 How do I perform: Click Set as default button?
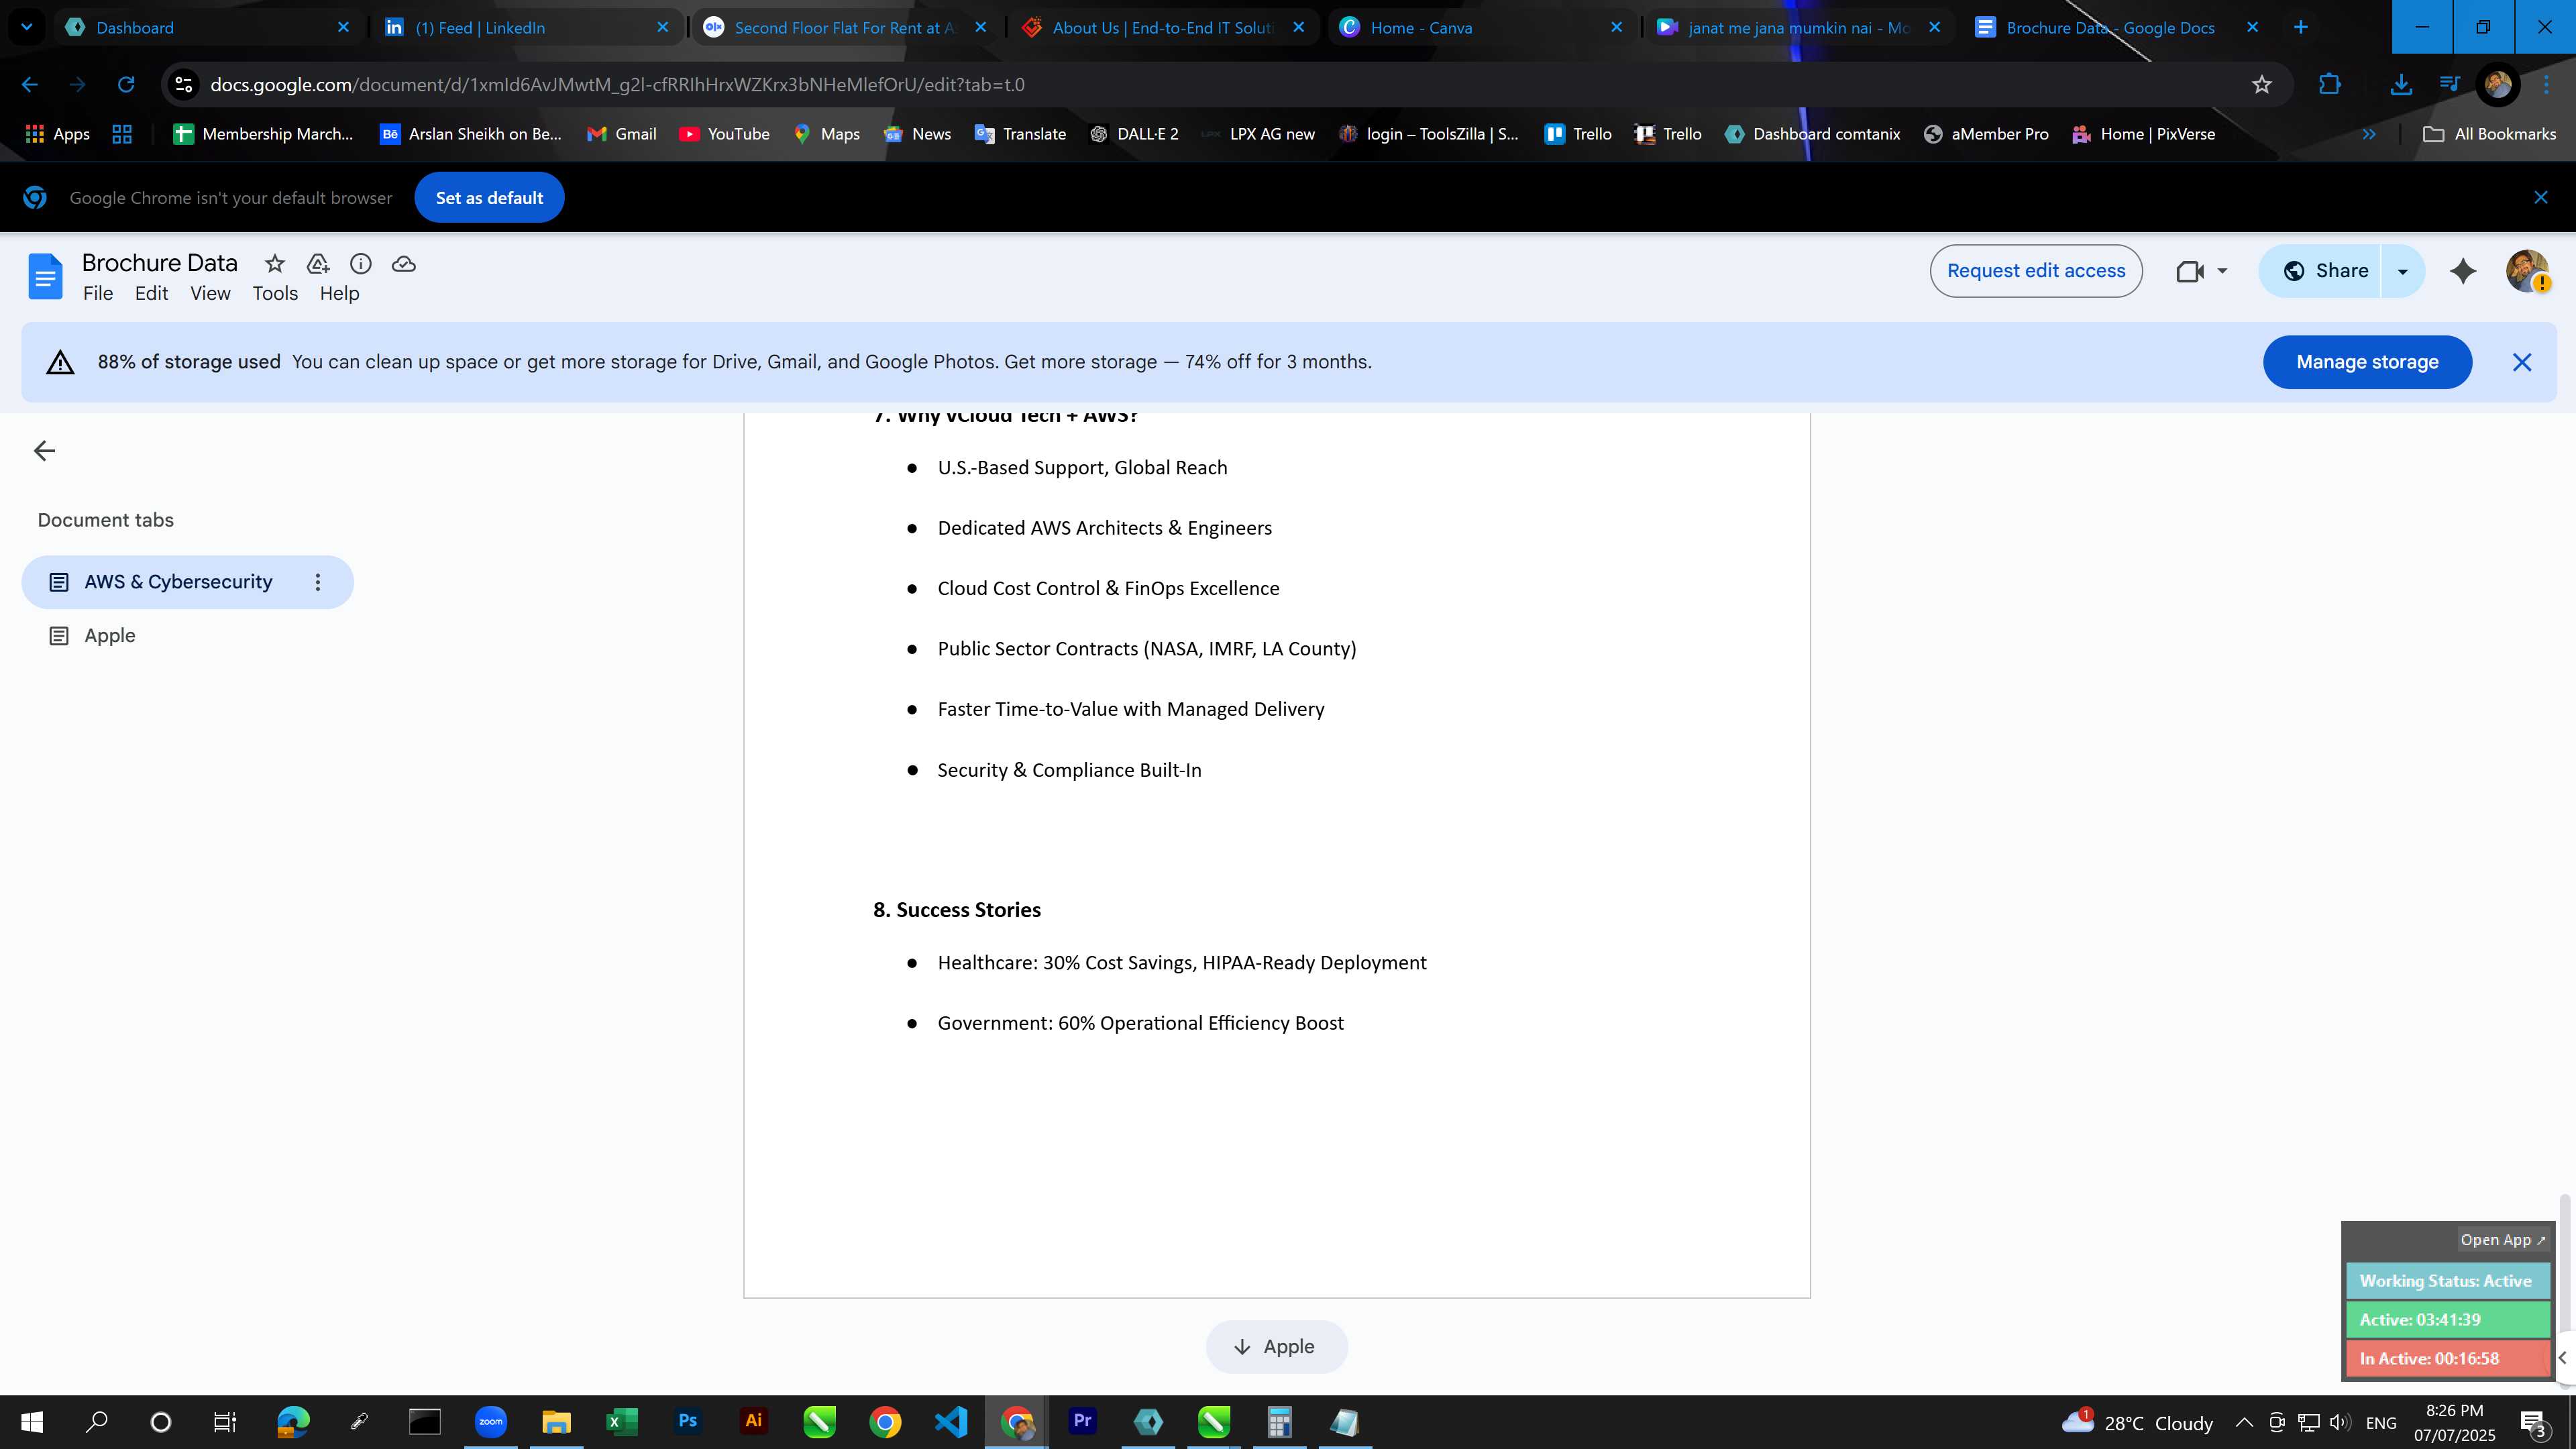pos(489,198)
